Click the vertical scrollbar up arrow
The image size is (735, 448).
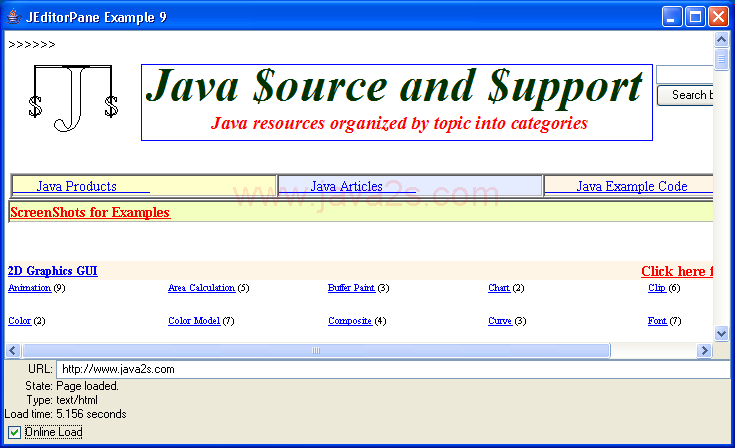click(721, 40)
